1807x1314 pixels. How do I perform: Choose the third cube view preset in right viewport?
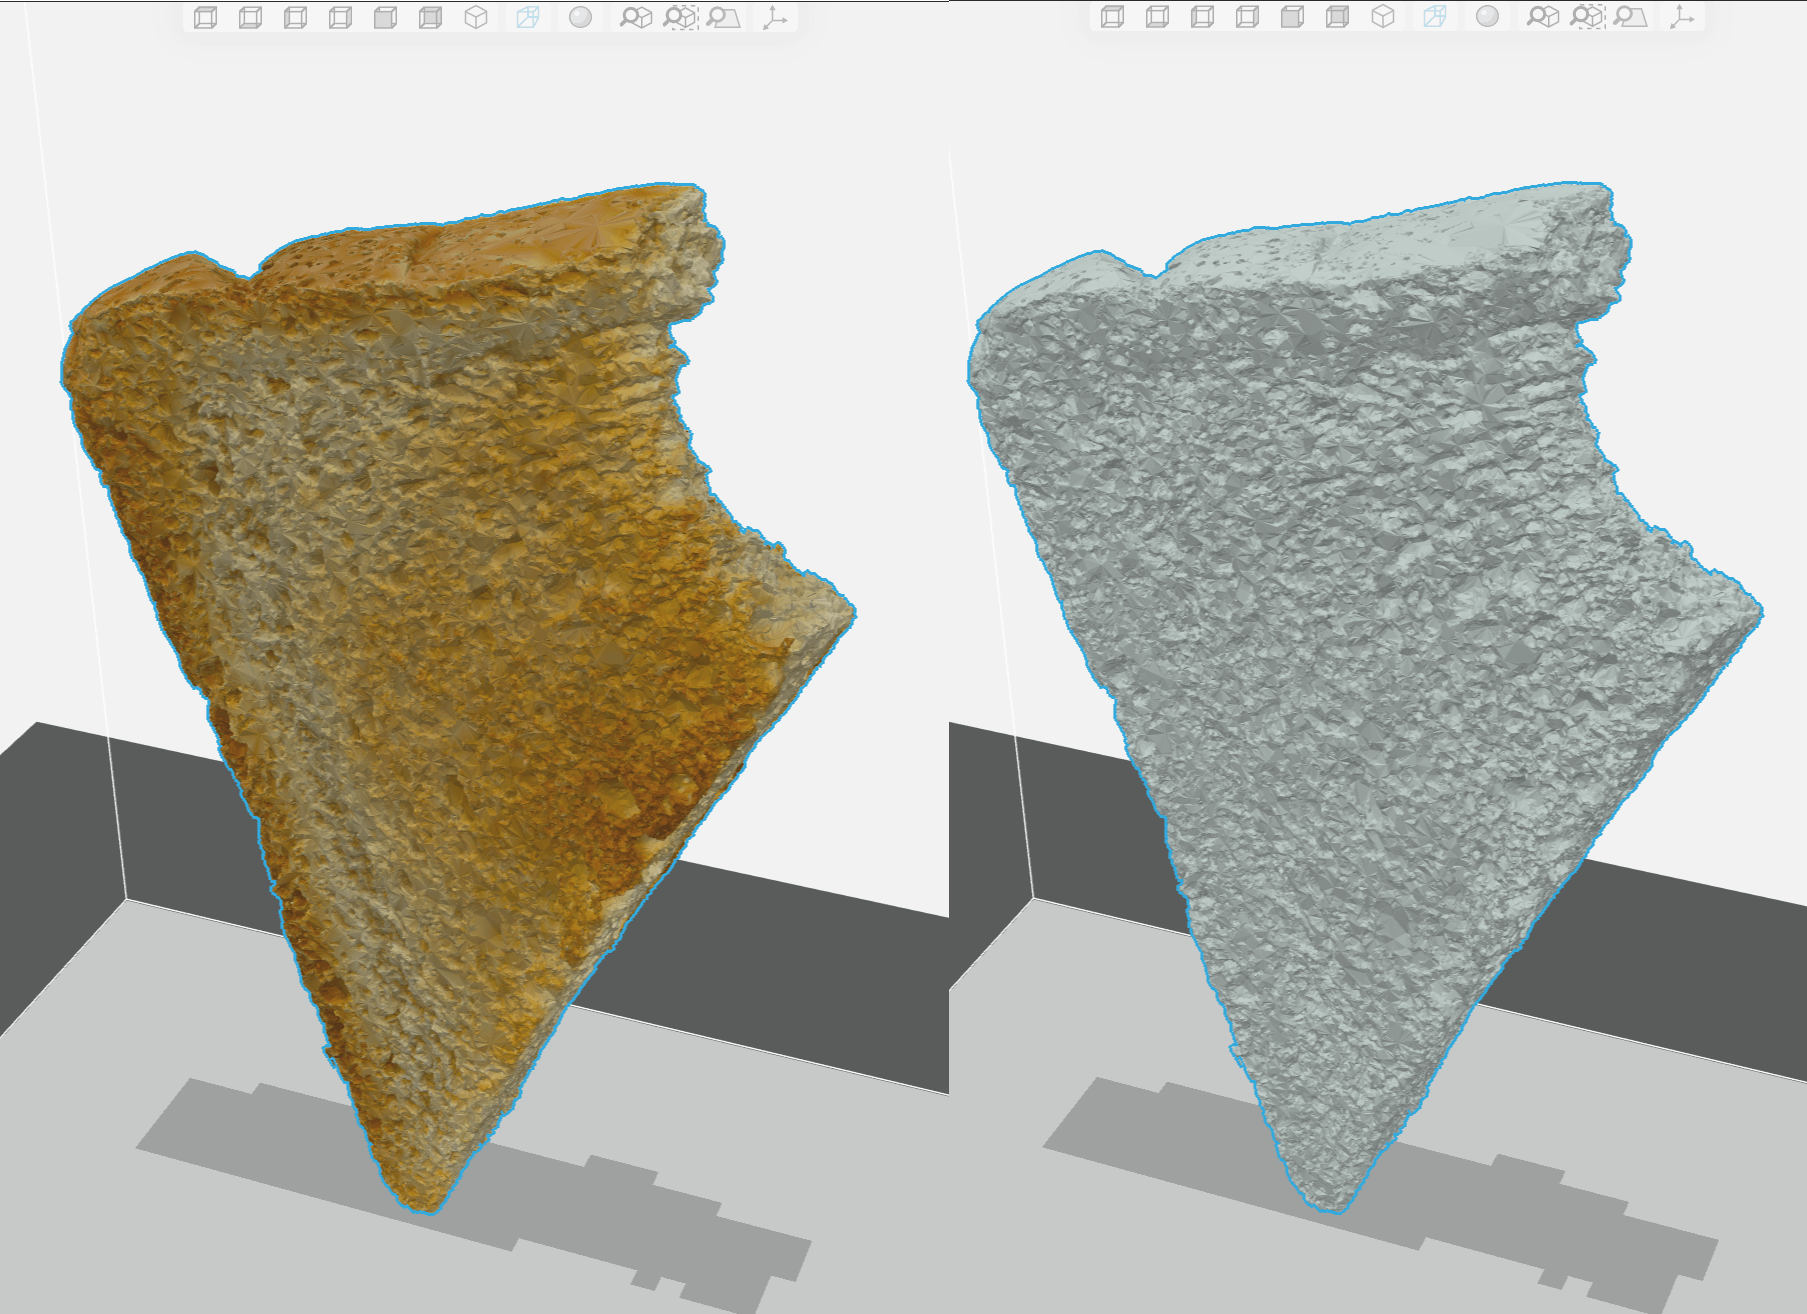(x=1202, y=17)
